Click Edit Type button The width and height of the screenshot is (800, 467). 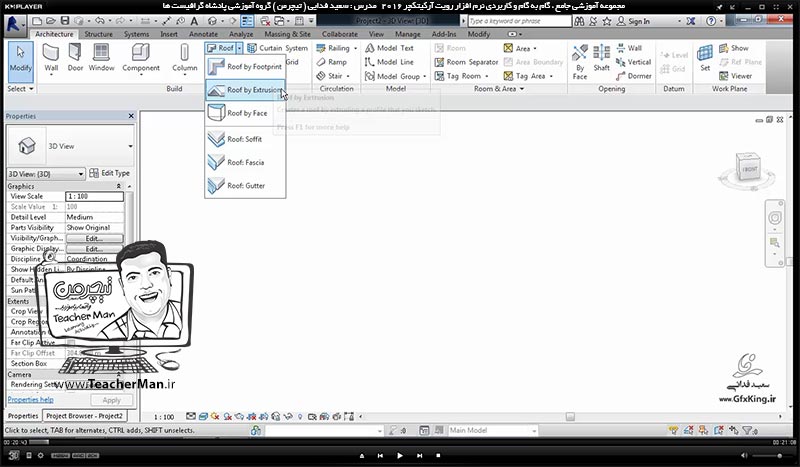tap(109, 174)
